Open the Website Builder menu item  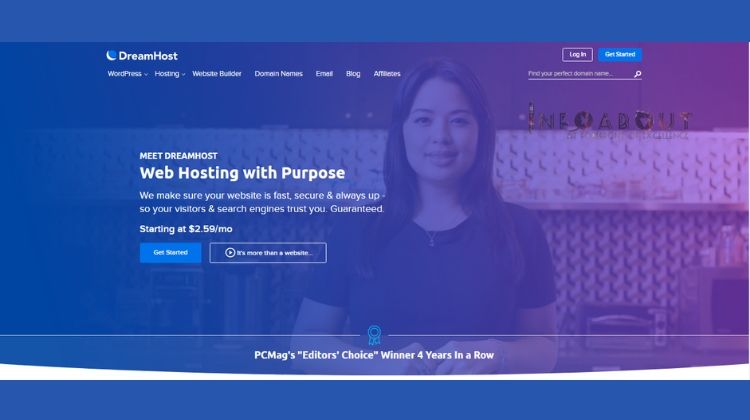[217, 74]
